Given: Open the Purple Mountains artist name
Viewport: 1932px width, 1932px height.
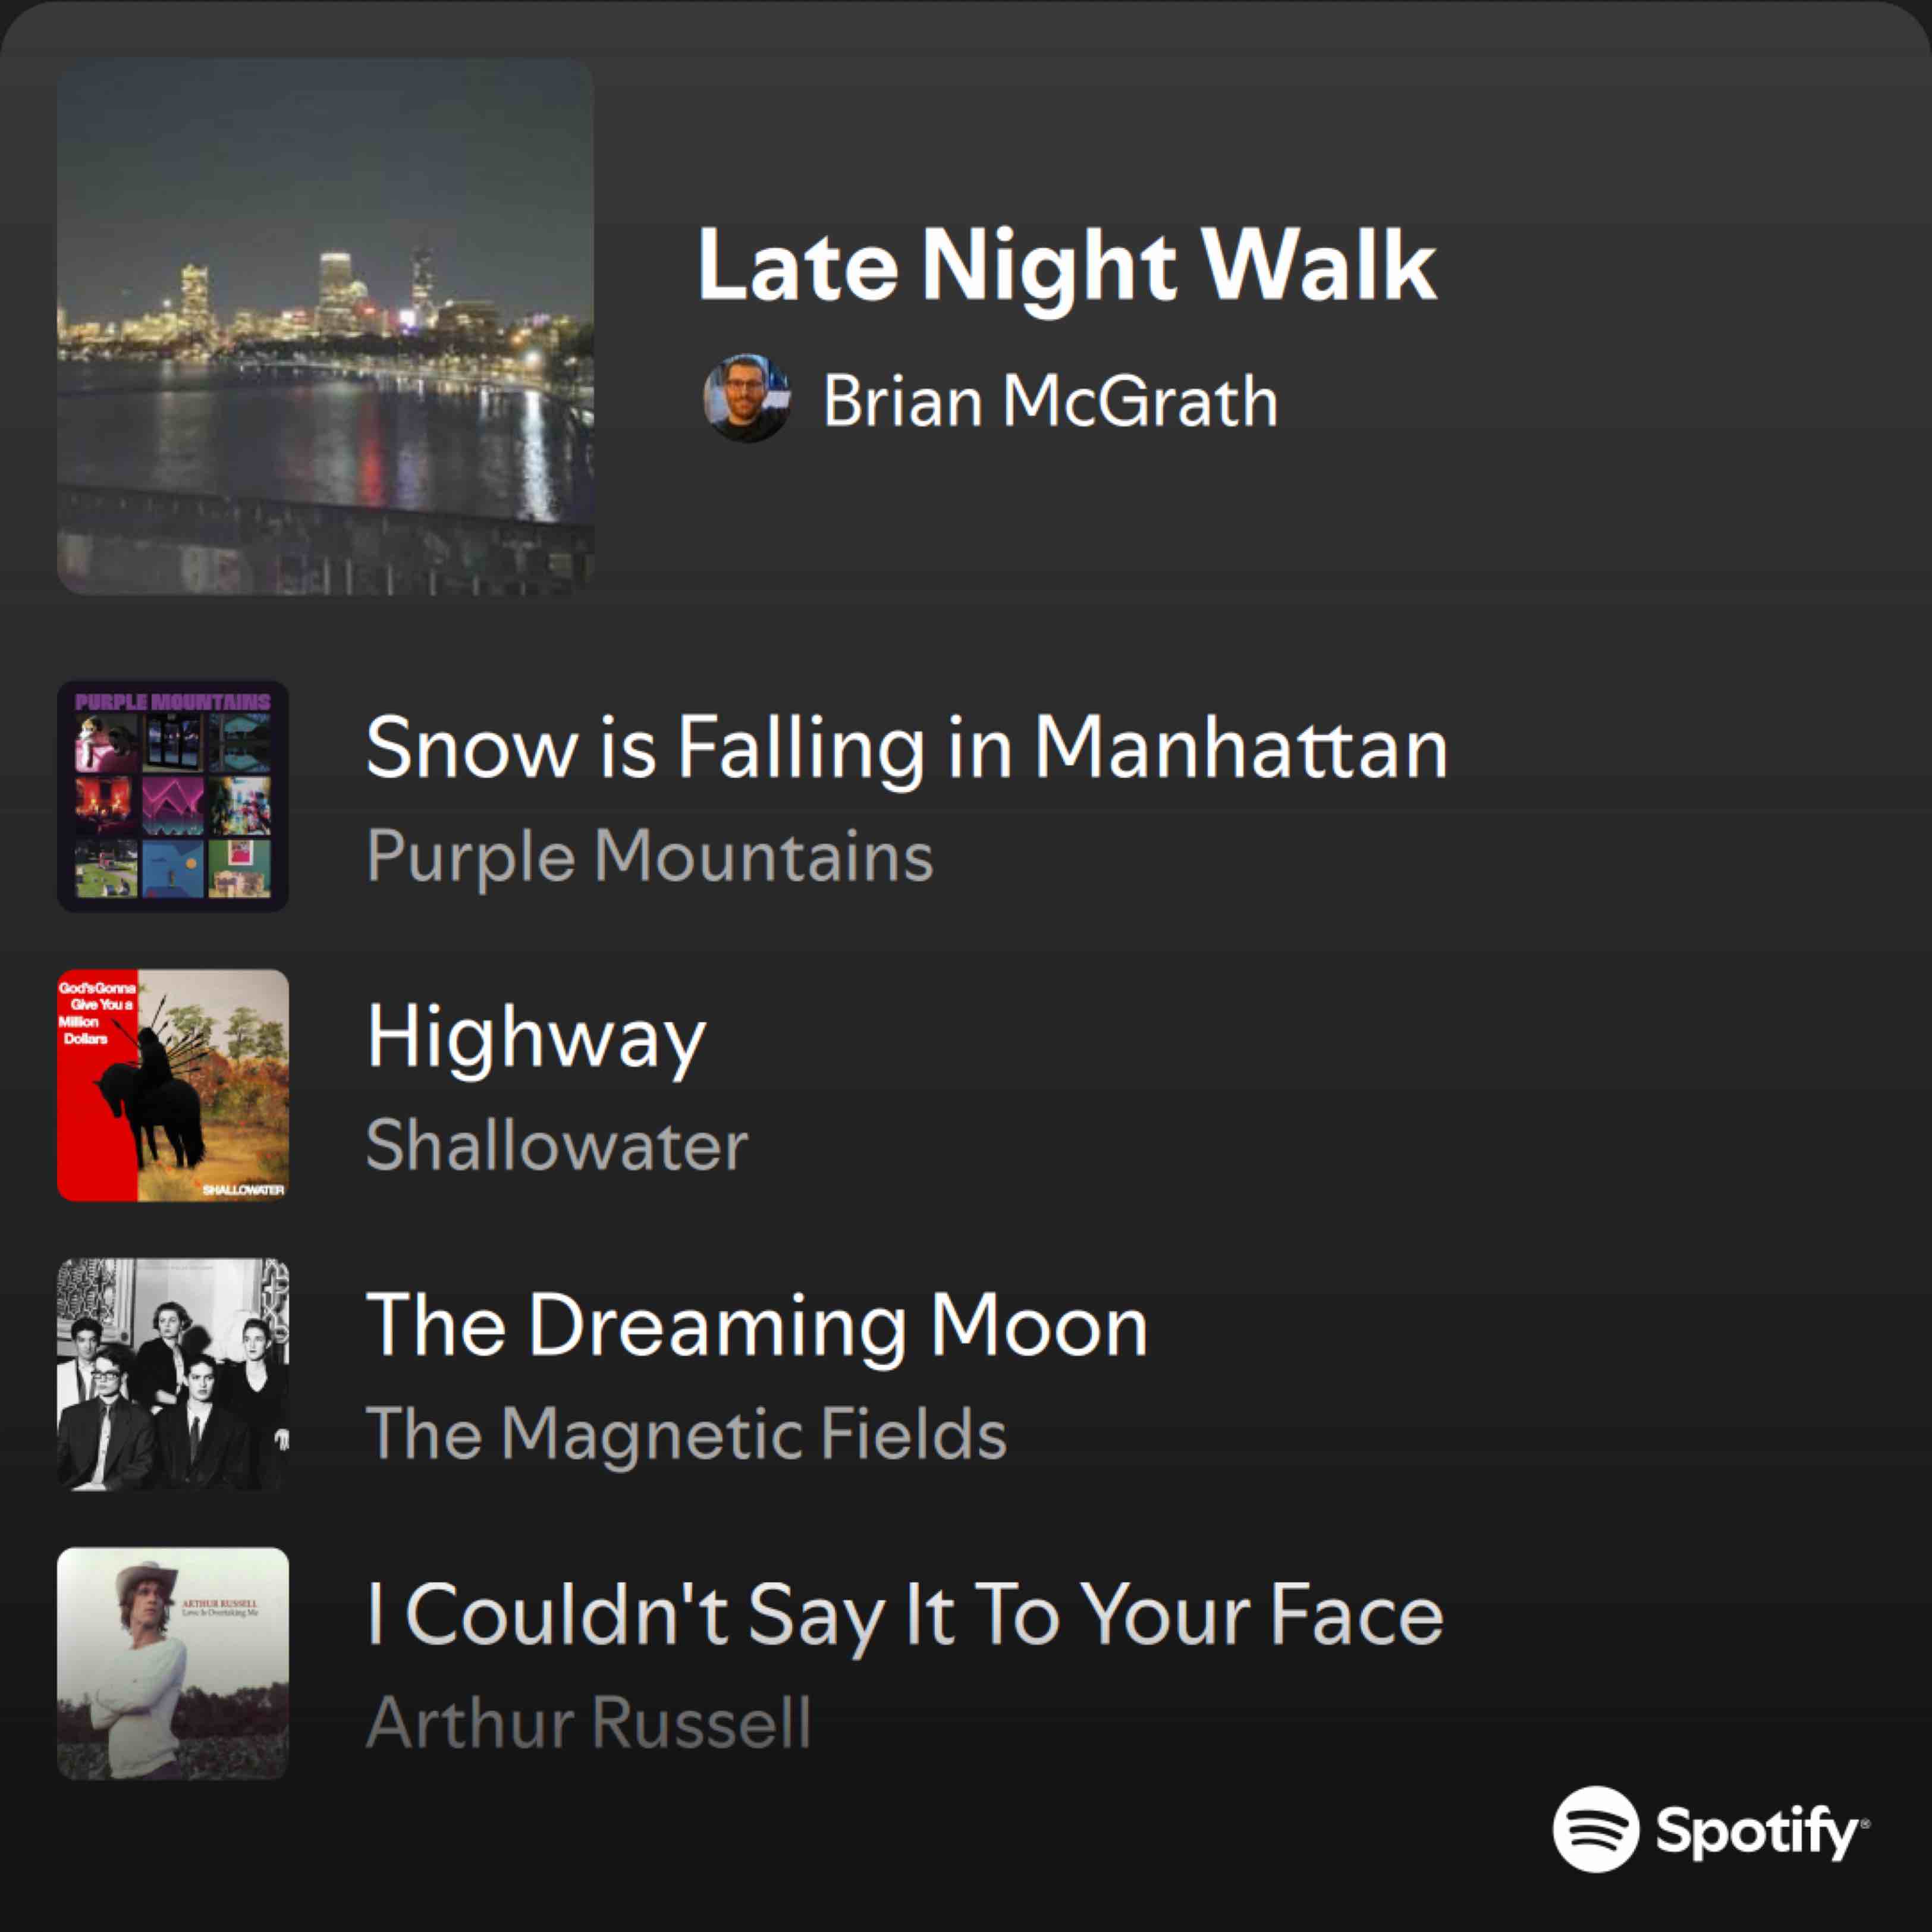Looking at the screenshot, I should click(650, 856).
